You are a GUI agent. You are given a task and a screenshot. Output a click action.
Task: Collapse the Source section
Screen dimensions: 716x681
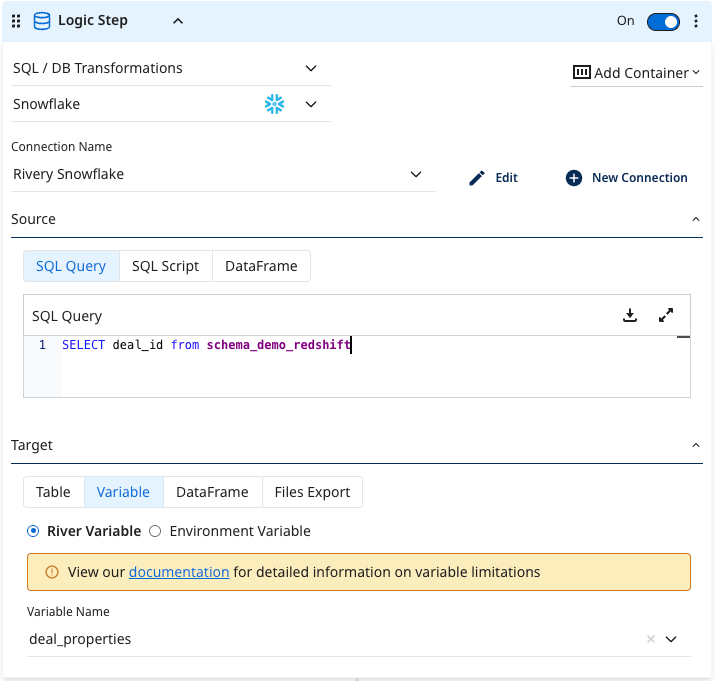[696, 219]
